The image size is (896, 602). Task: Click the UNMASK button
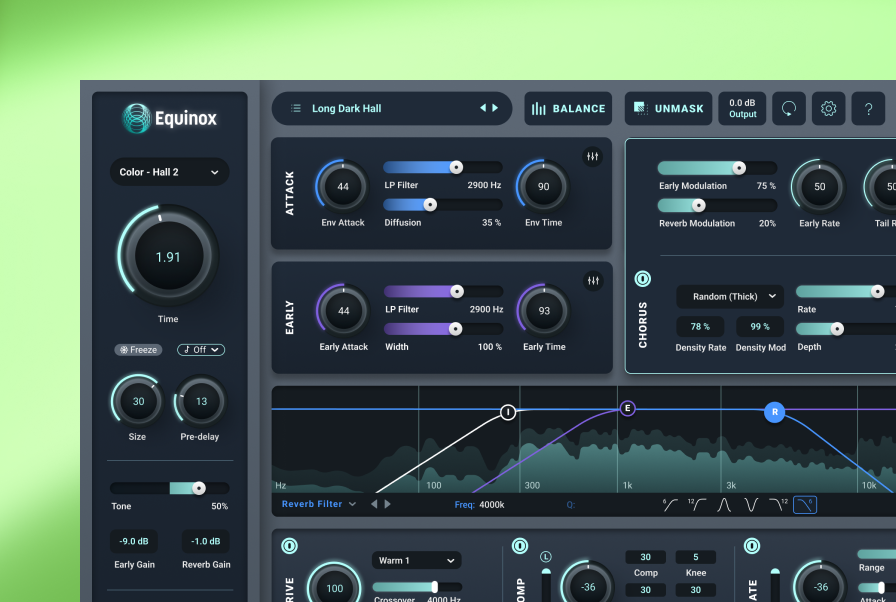(668, 109)
